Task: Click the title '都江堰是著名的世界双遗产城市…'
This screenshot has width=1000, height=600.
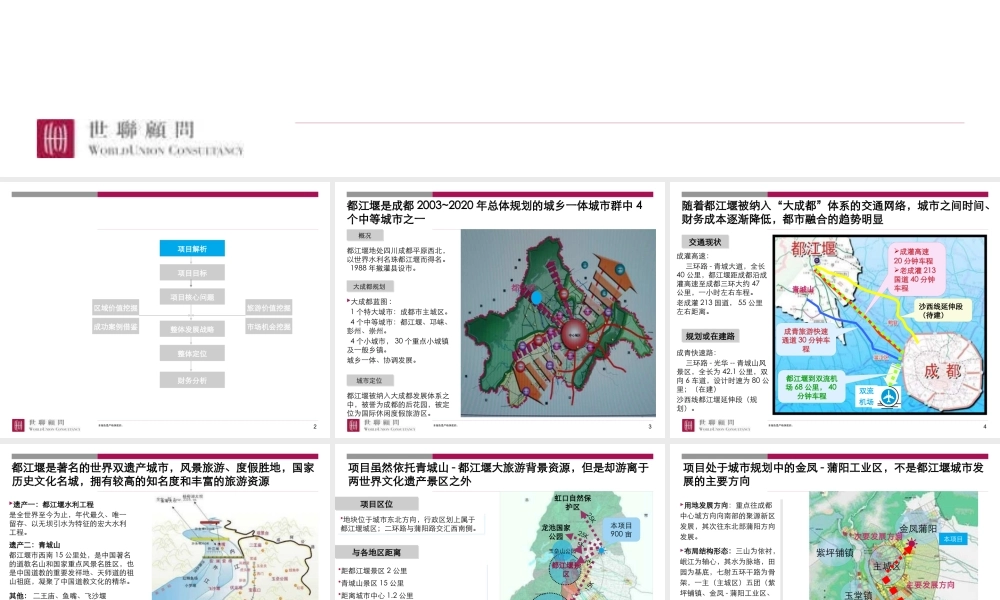Action: click(163, 474)
